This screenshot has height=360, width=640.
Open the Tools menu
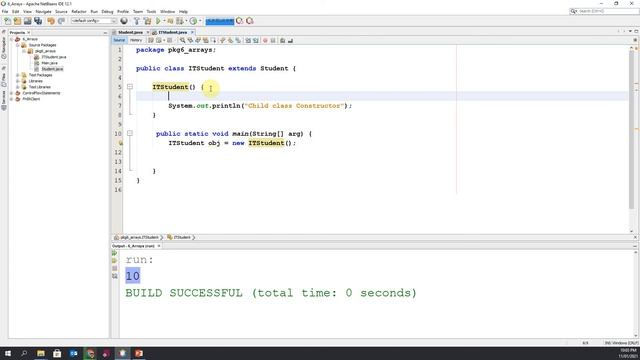pyautogui.click(x=151, y=11)
